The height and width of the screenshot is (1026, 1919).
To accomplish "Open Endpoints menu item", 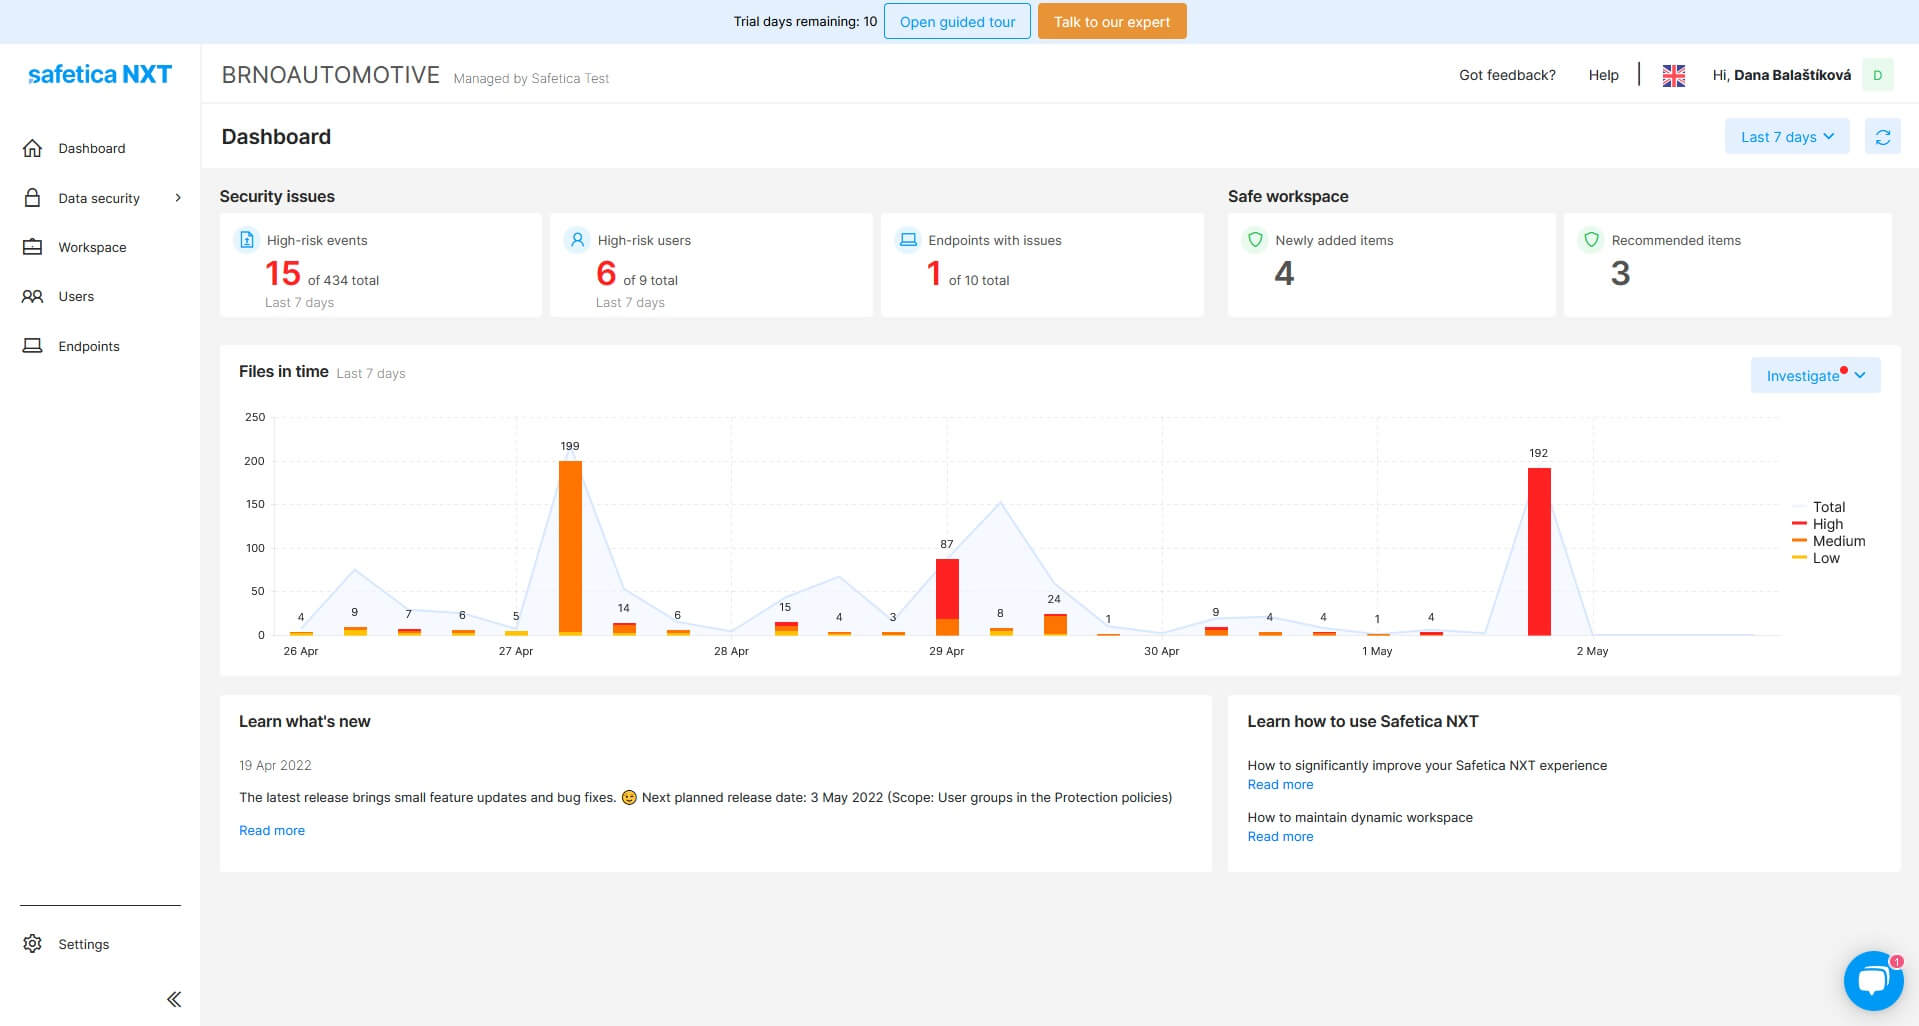I will (89, 346).
